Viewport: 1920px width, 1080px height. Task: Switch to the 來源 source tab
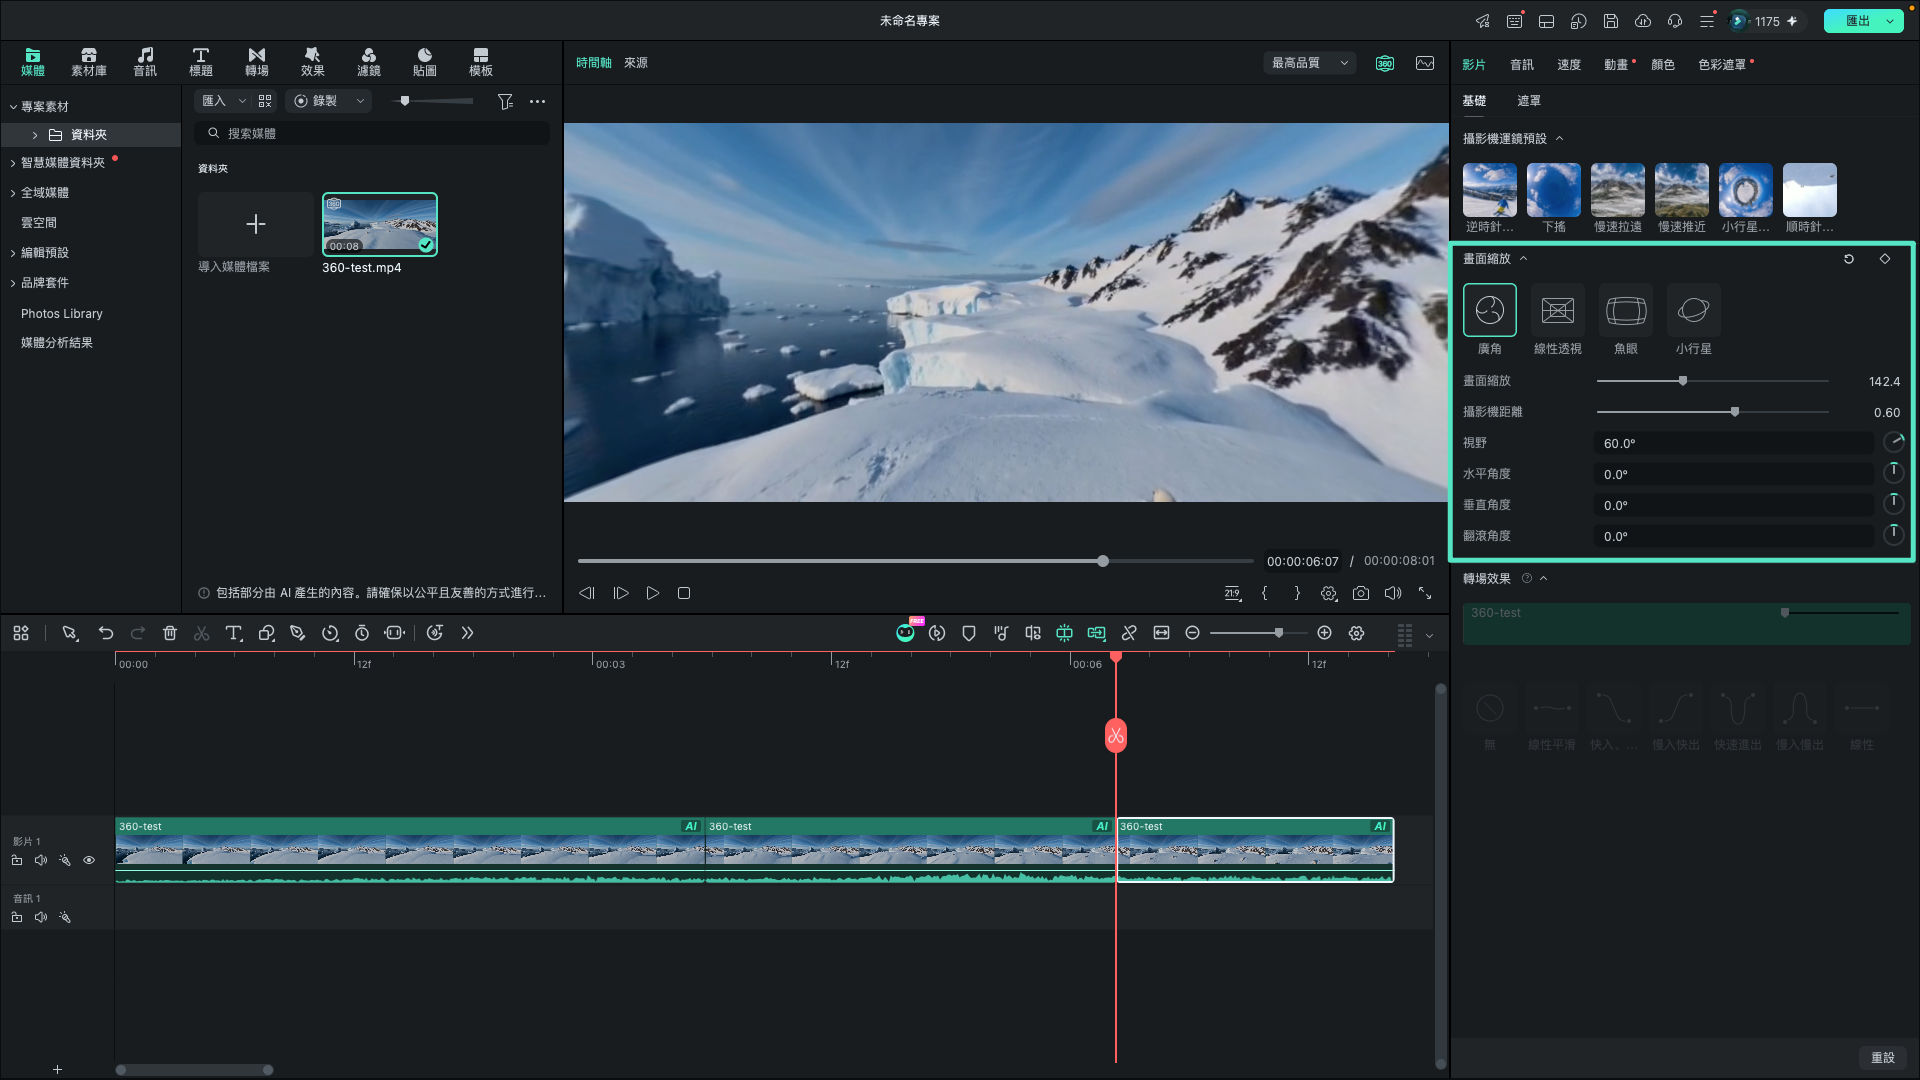pos(636,63)
